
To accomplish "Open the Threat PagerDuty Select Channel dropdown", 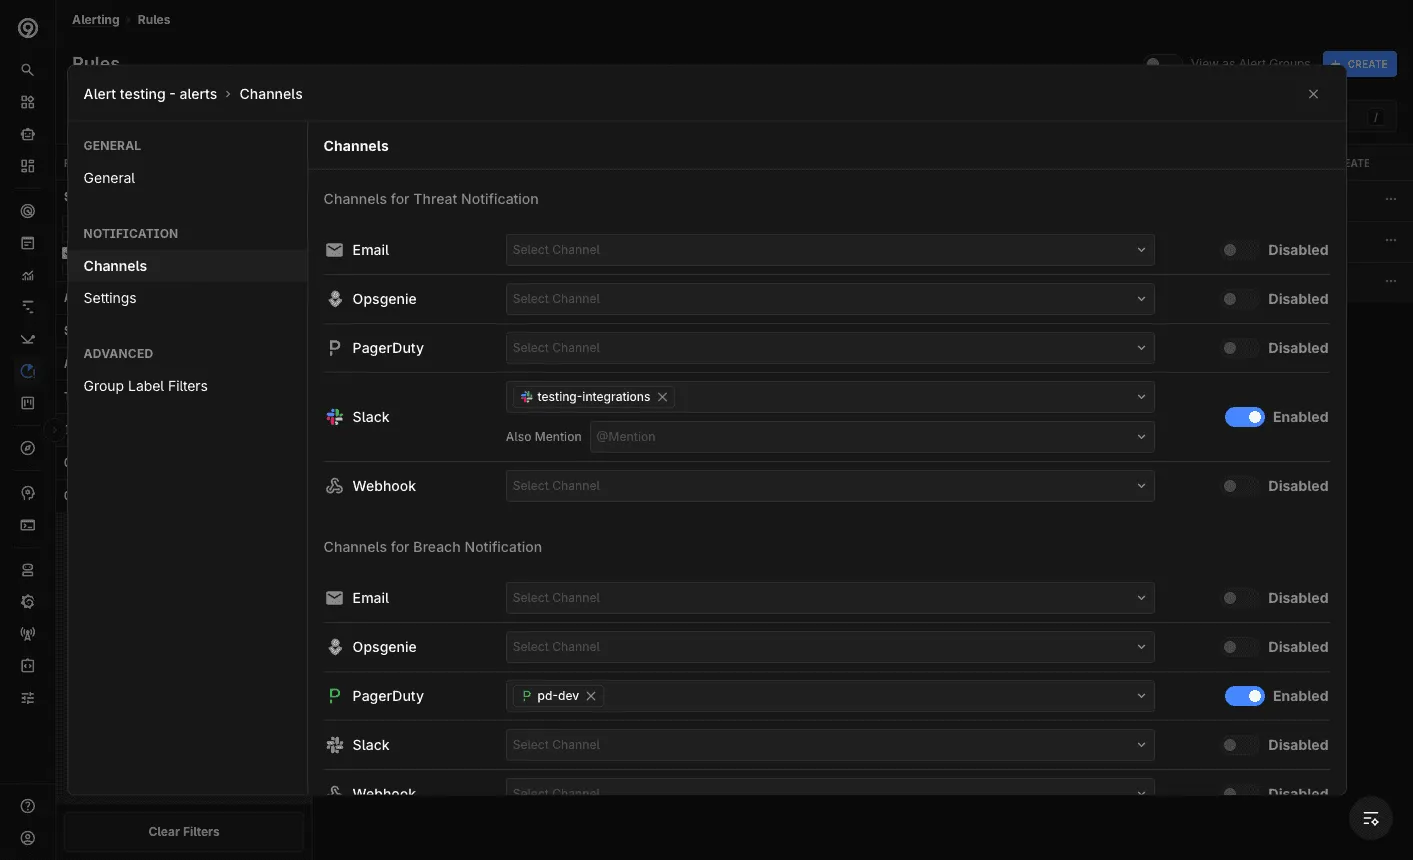I will click(830, 348).
